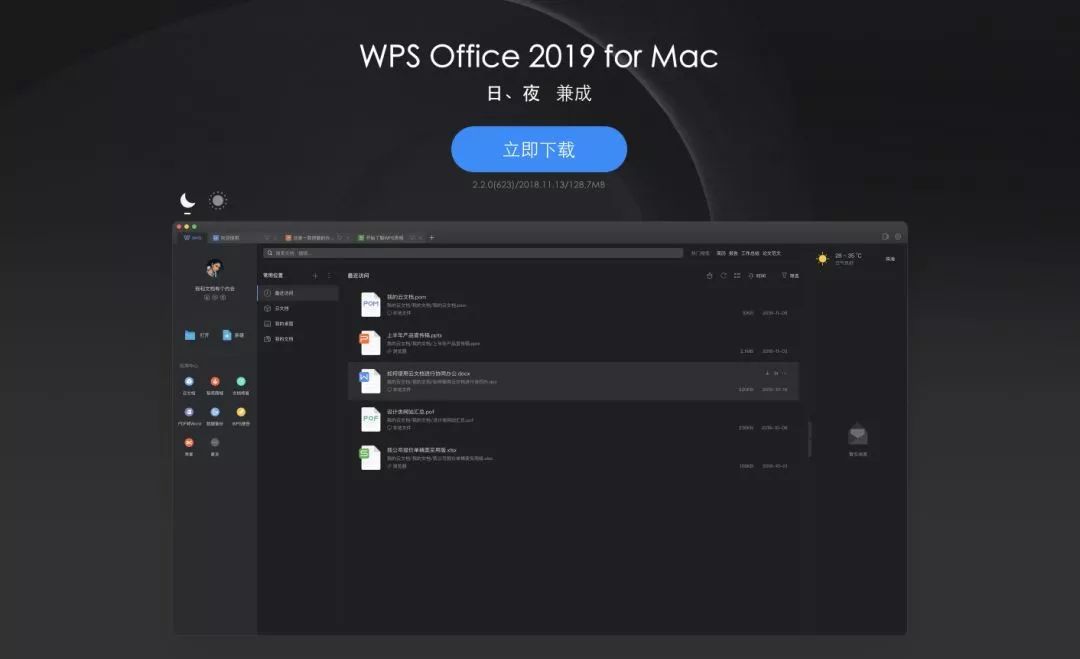Open the .pptx presentation file row
Screen dimensions: 1080x659
[x=573, y=343]
